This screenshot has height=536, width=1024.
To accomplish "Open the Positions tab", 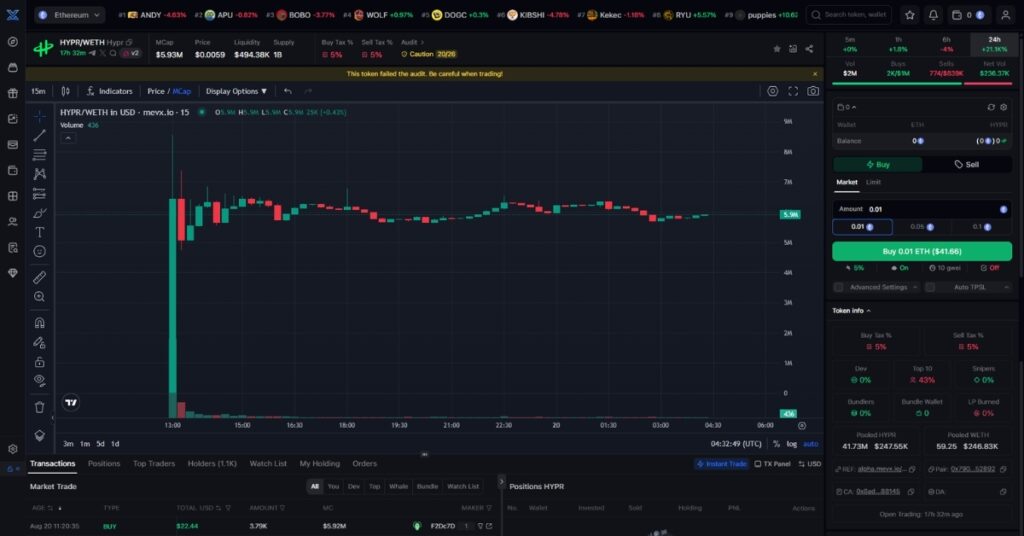I will [104, 464].
